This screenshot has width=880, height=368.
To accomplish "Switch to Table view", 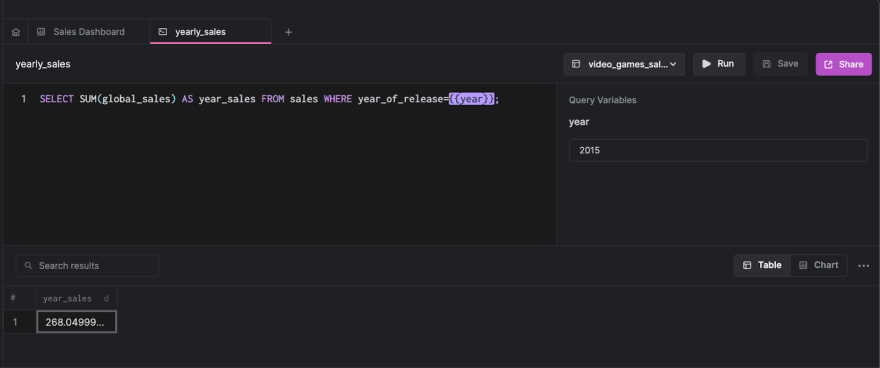I will pyautogui.click(x=762, y=265).
